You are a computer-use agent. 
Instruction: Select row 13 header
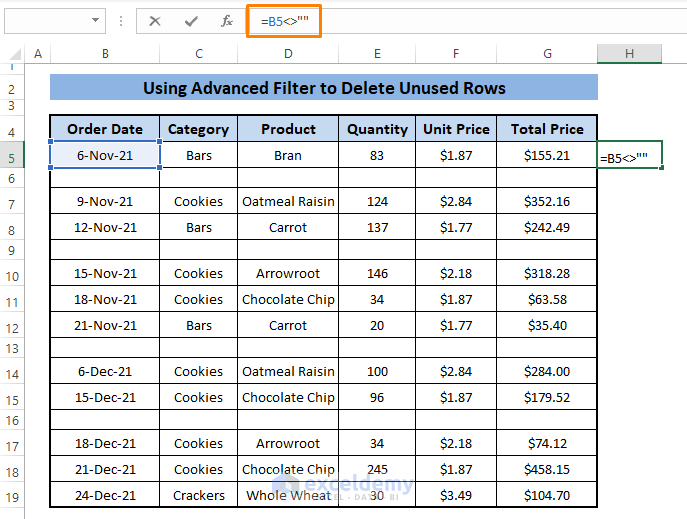pos(12,348)
